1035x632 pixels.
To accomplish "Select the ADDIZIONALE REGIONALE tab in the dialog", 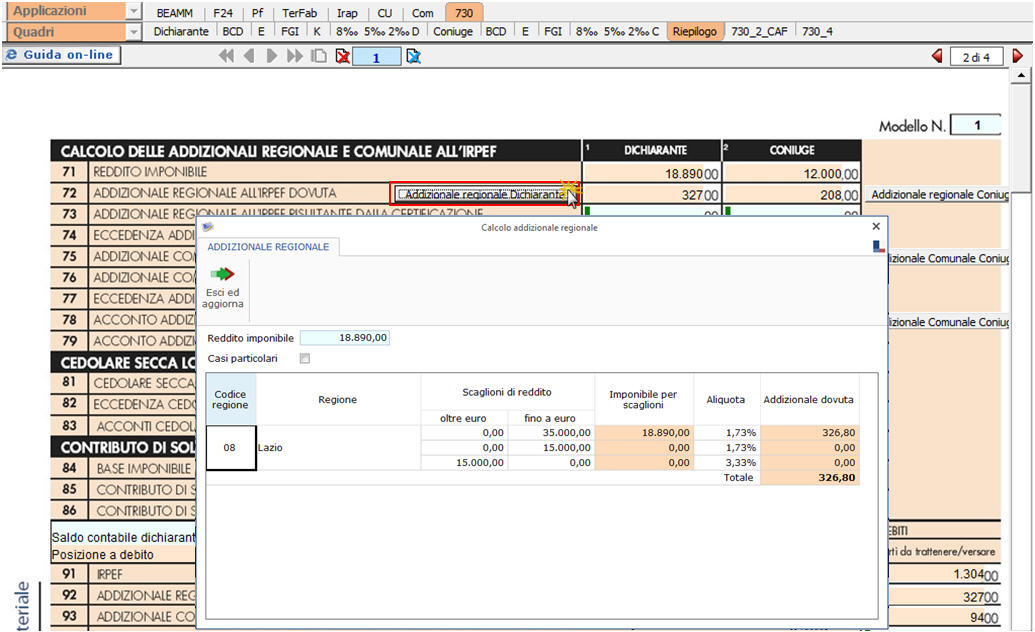I will click(268, 246).
